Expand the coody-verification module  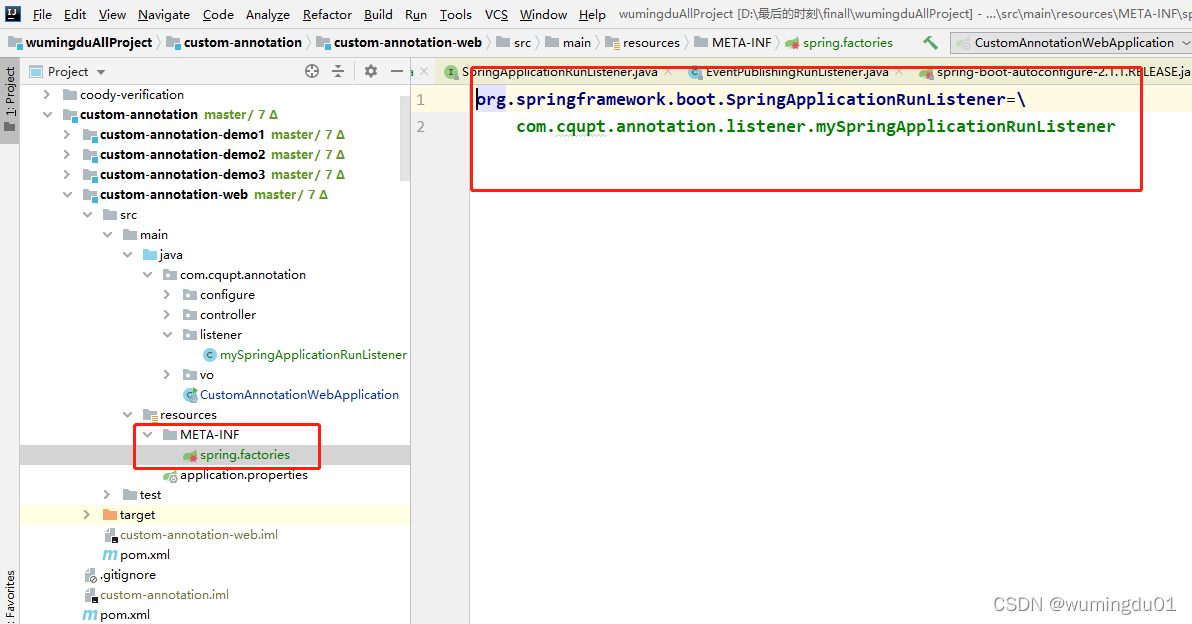pos(47,94)
